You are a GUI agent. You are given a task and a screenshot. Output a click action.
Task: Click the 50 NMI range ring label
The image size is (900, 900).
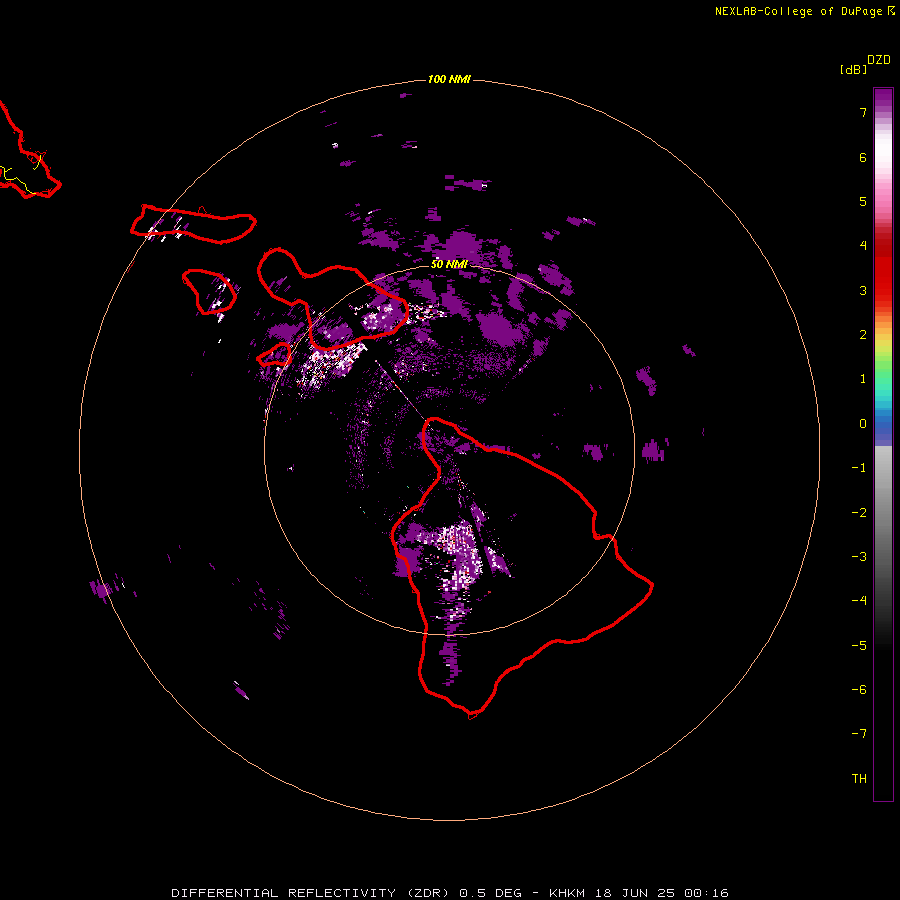tap(449, 264)
